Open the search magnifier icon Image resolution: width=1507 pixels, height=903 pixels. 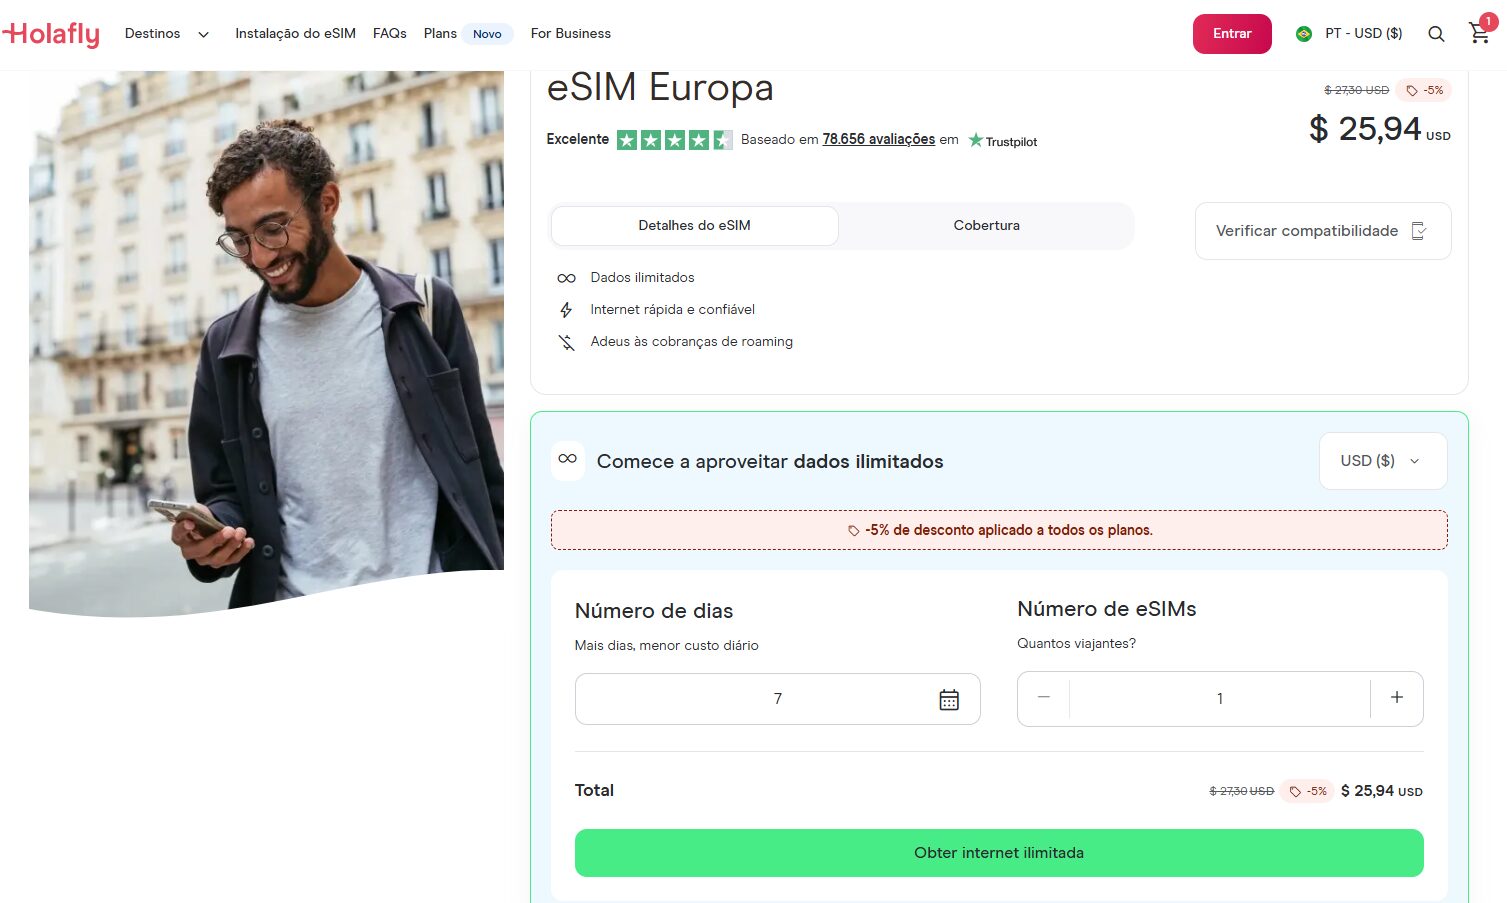pos(1436,34)
